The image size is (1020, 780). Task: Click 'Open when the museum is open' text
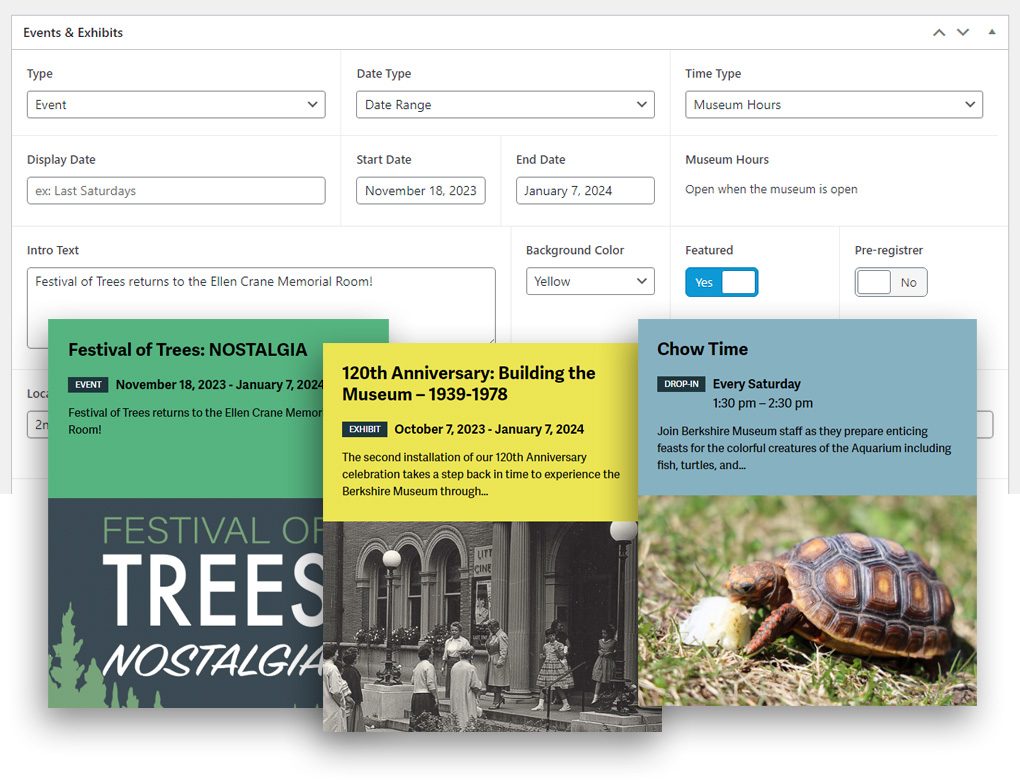pos(771,189)
